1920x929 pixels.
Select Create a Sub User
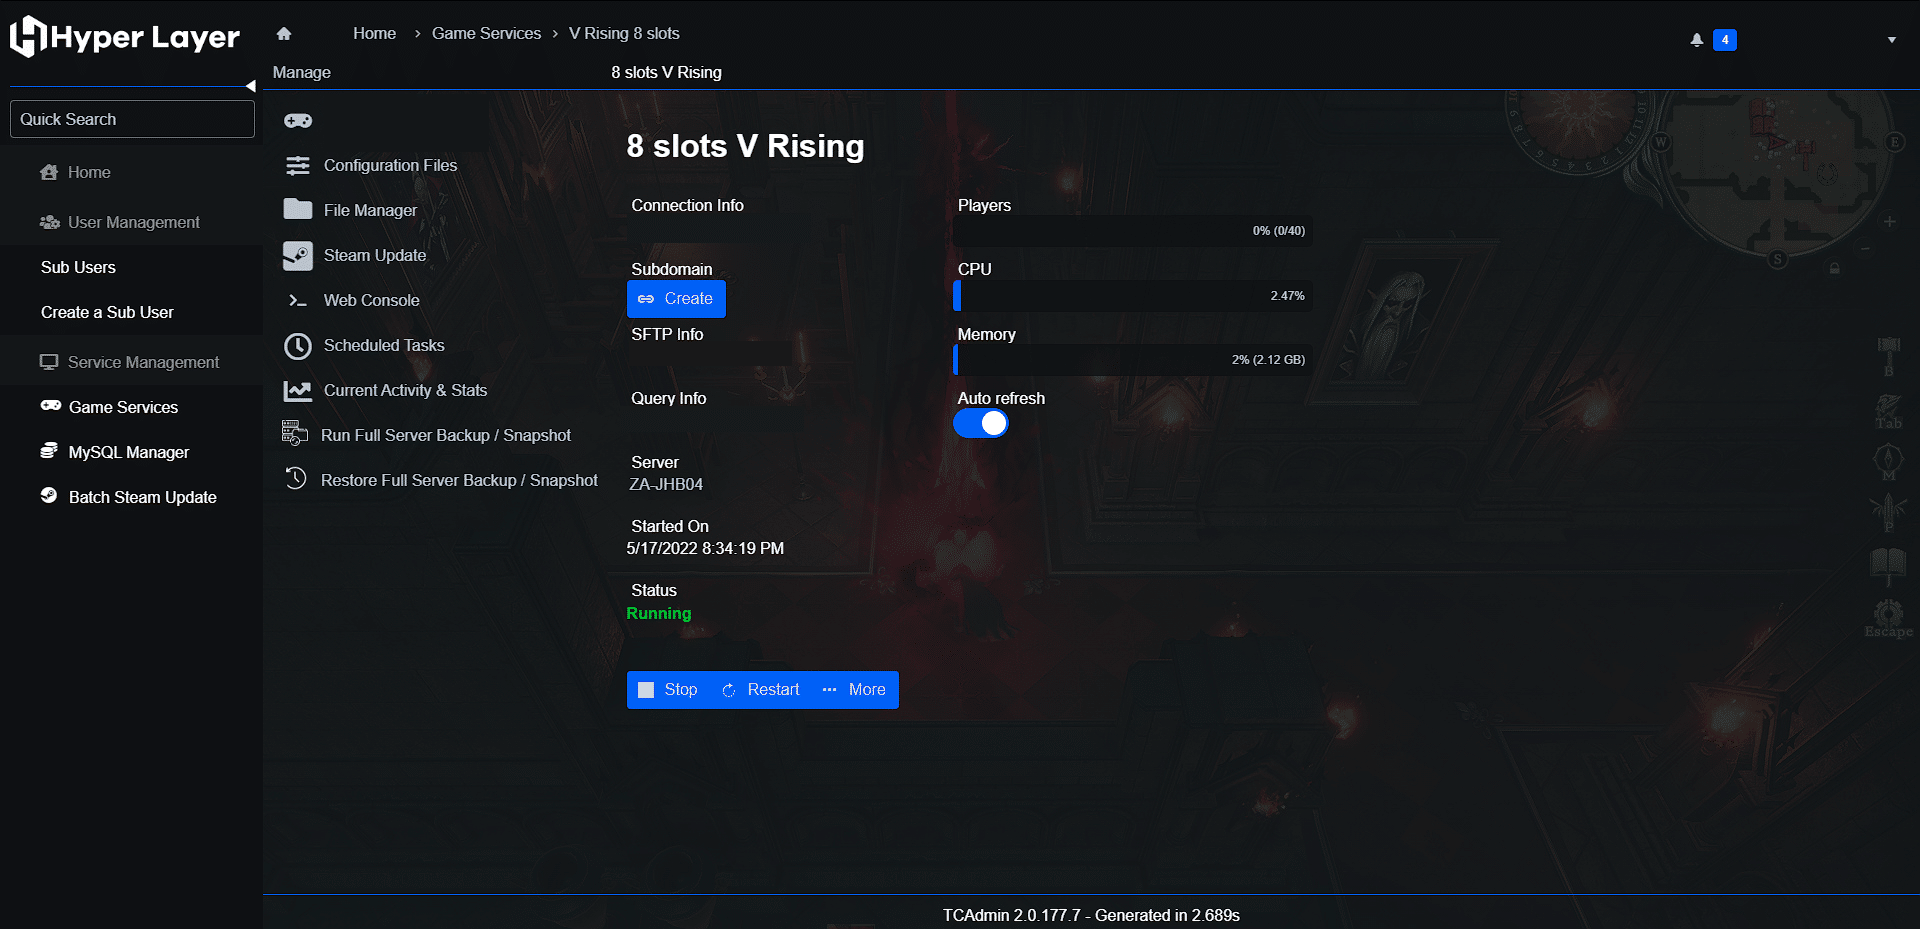(107, 312)
